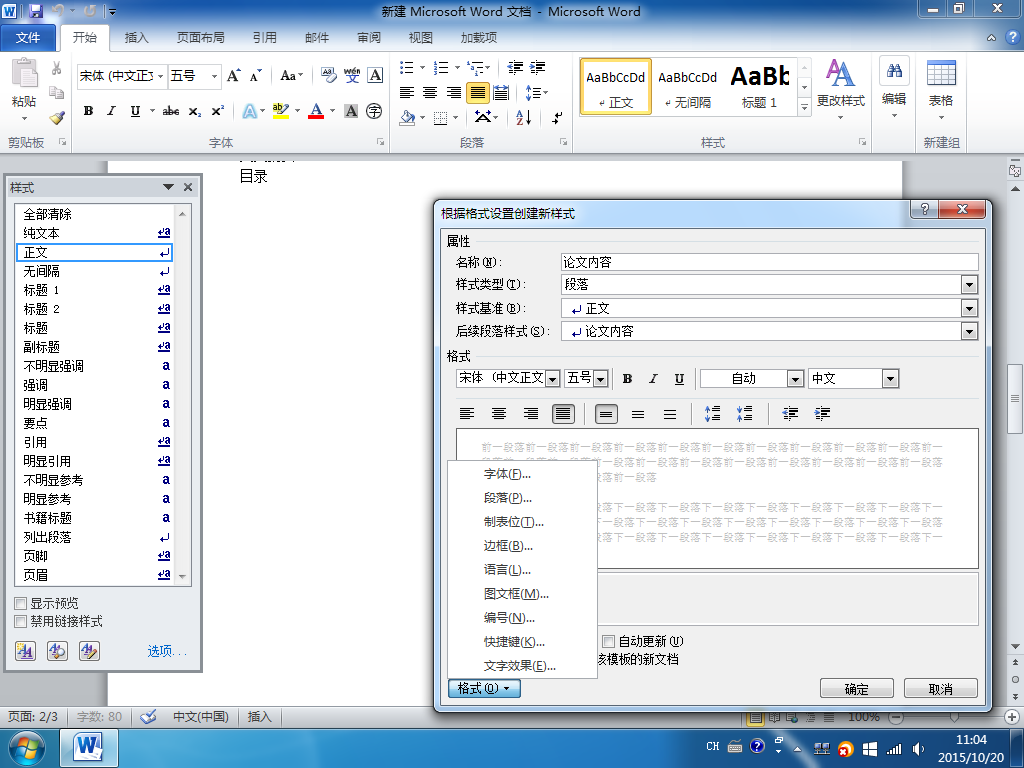Switch to the 页面布局 ribbon tab
Screen dimensions: 1024x768
pyautogui.click(x=200, y=38)
